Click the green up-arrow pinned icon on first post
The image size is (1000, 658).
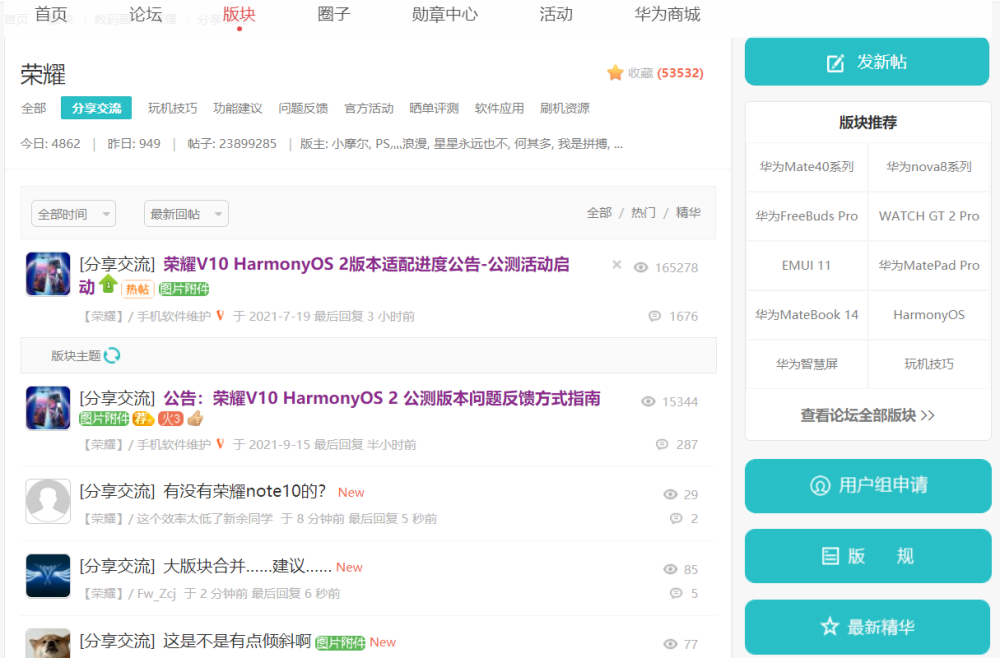[109, 284]
